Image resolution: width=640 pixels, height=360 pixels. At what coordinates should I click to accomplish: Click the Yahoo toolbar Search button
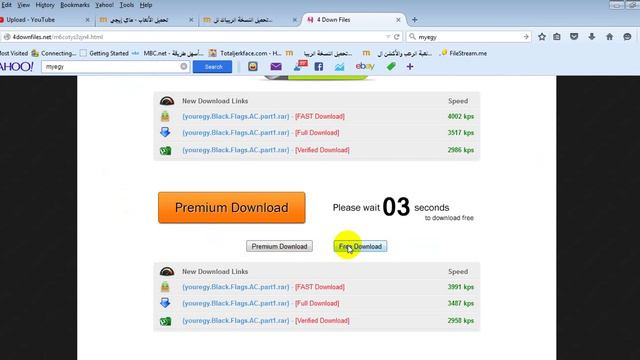212,67
